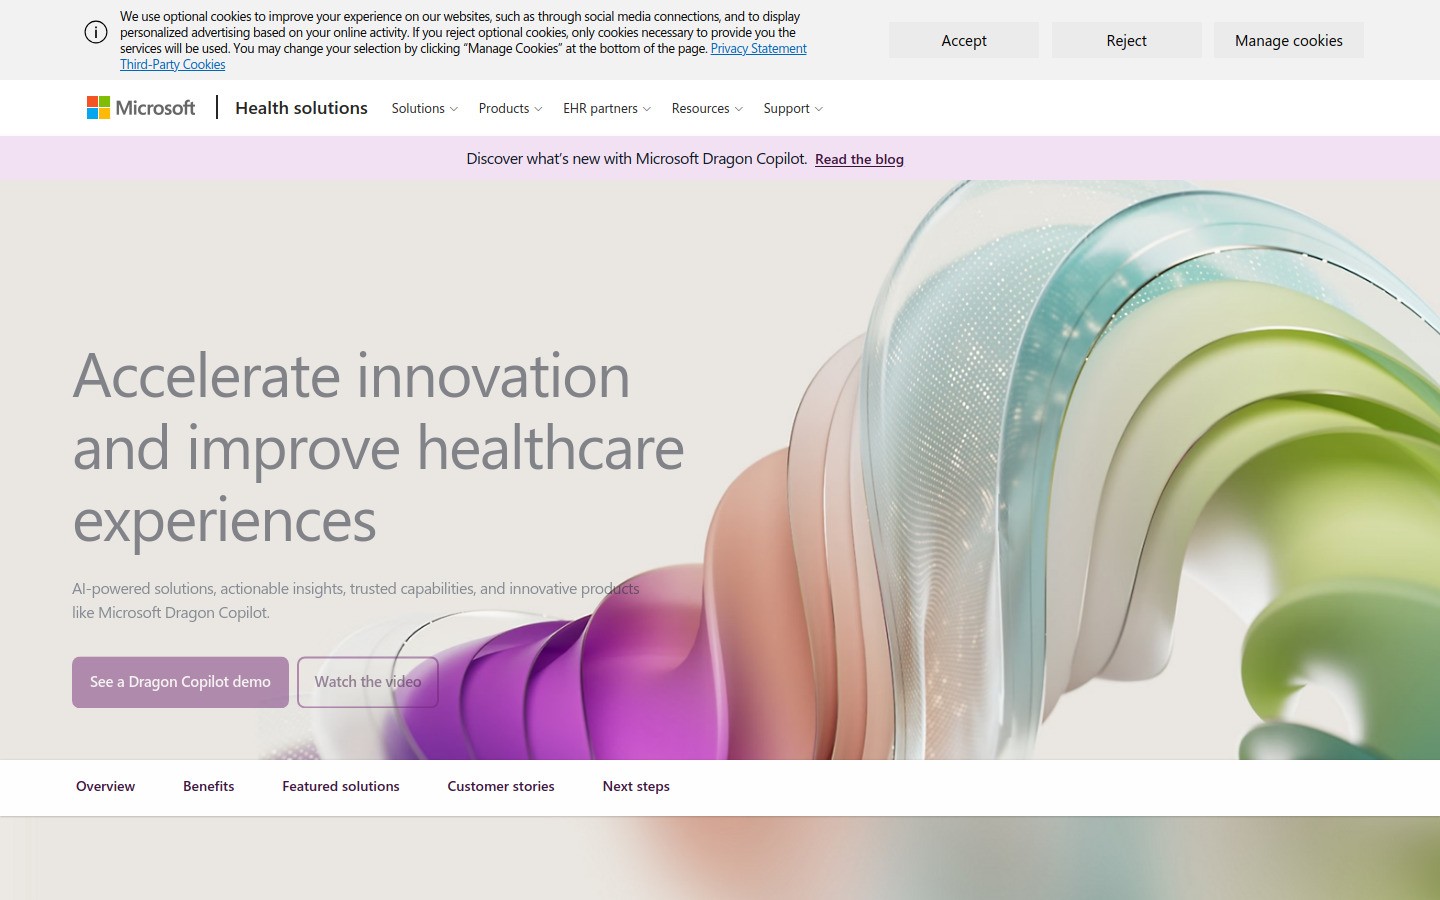Click See a Dragon Copilot demo
The image size is (1440, 900).
(180, 682)
